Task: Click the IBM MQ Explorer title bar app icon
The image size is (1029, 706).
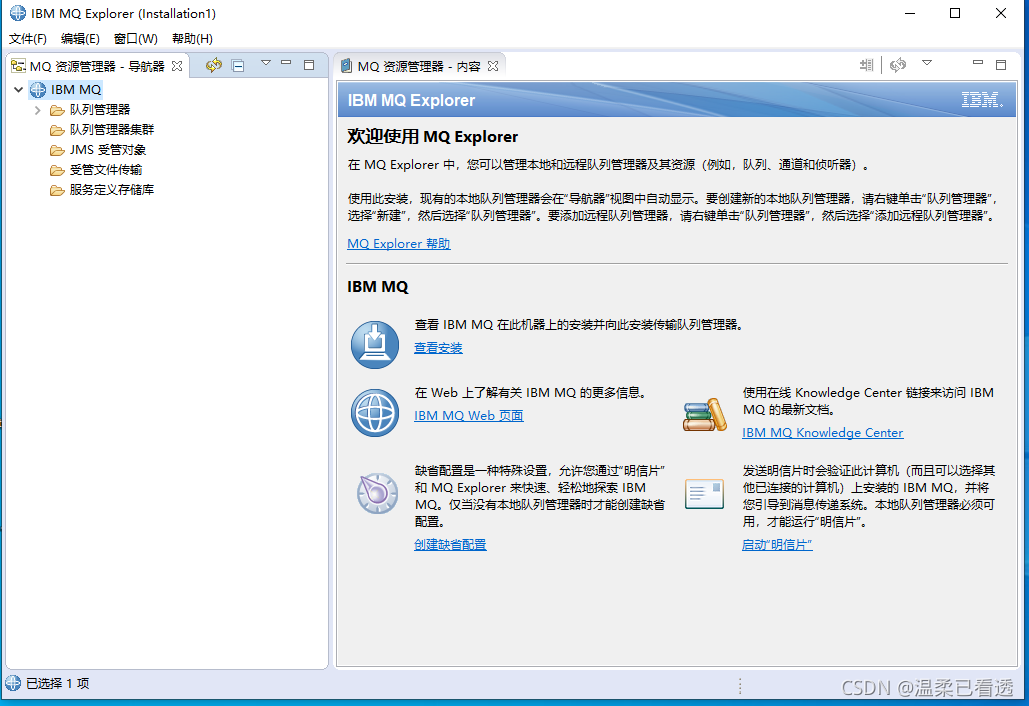Action: [18, 13]
